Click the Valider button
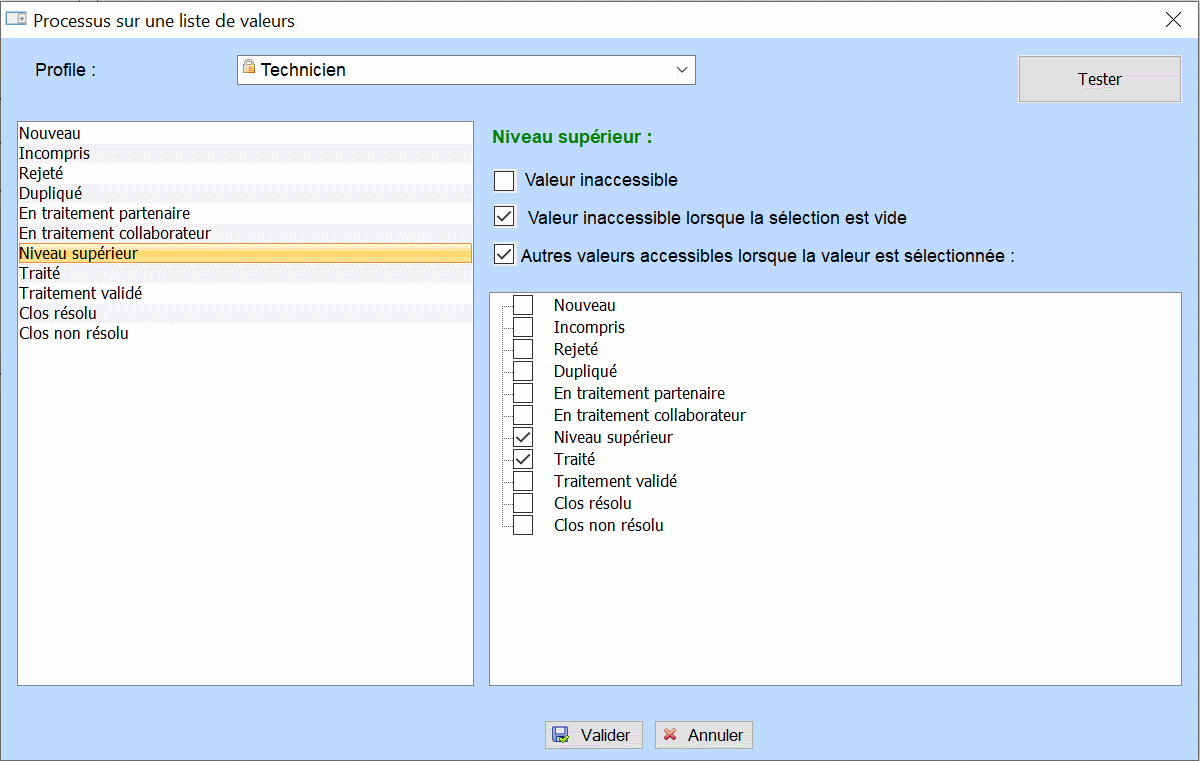1200x761 pixels. pos(594,735)
